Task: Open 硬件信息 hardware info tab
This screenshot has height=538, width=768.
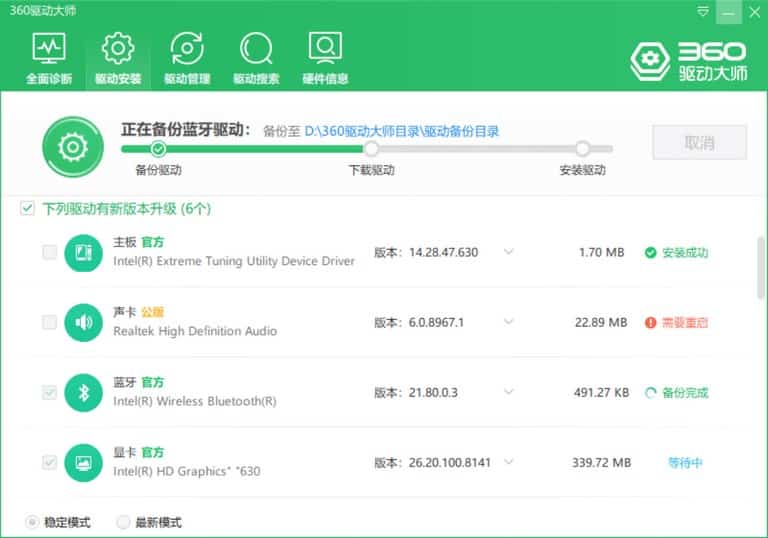Action: click(x=325, y=59)
